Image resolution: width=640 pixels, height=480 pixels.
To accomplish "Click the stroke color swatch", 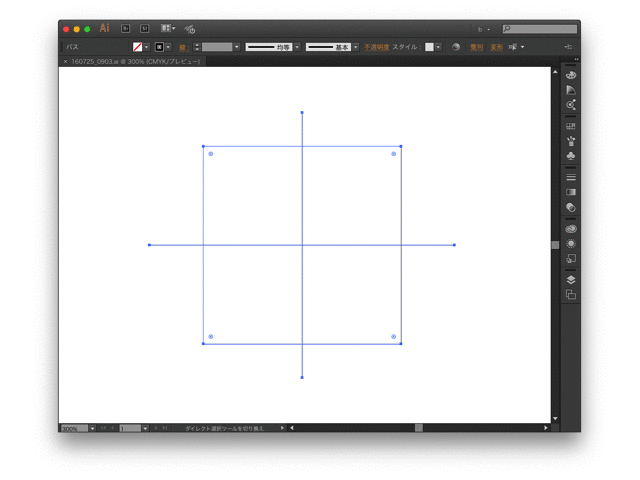I will [159, 47].
